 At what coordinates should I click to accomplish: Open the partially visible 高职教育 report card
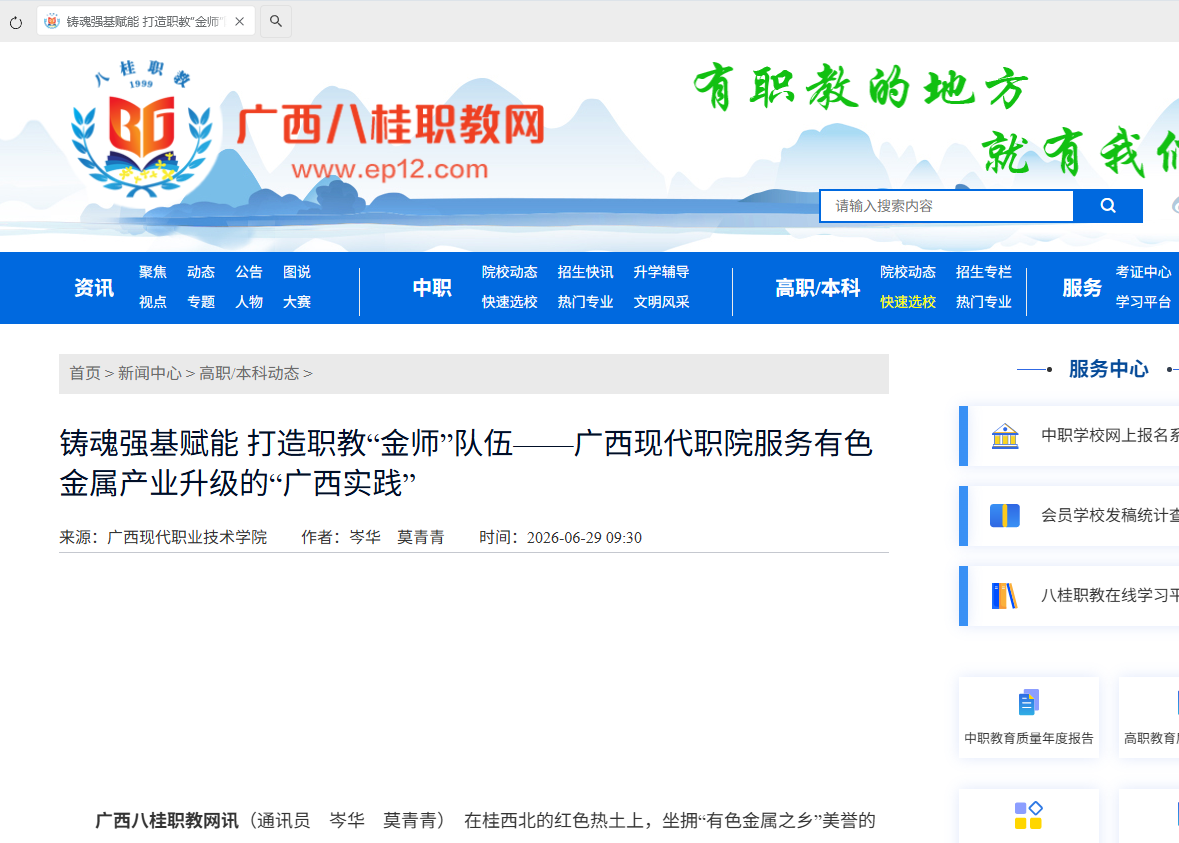[1149, 717]
